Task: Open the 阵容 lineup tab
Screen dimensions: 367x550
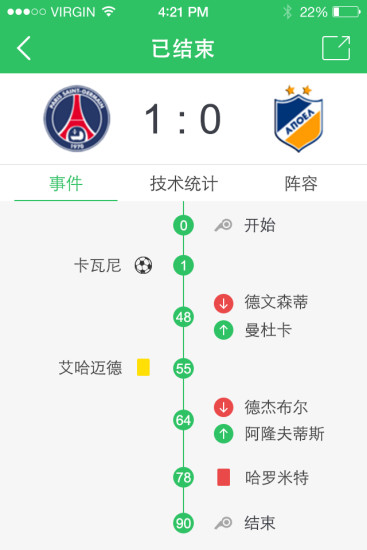Action: coord(301,183)
